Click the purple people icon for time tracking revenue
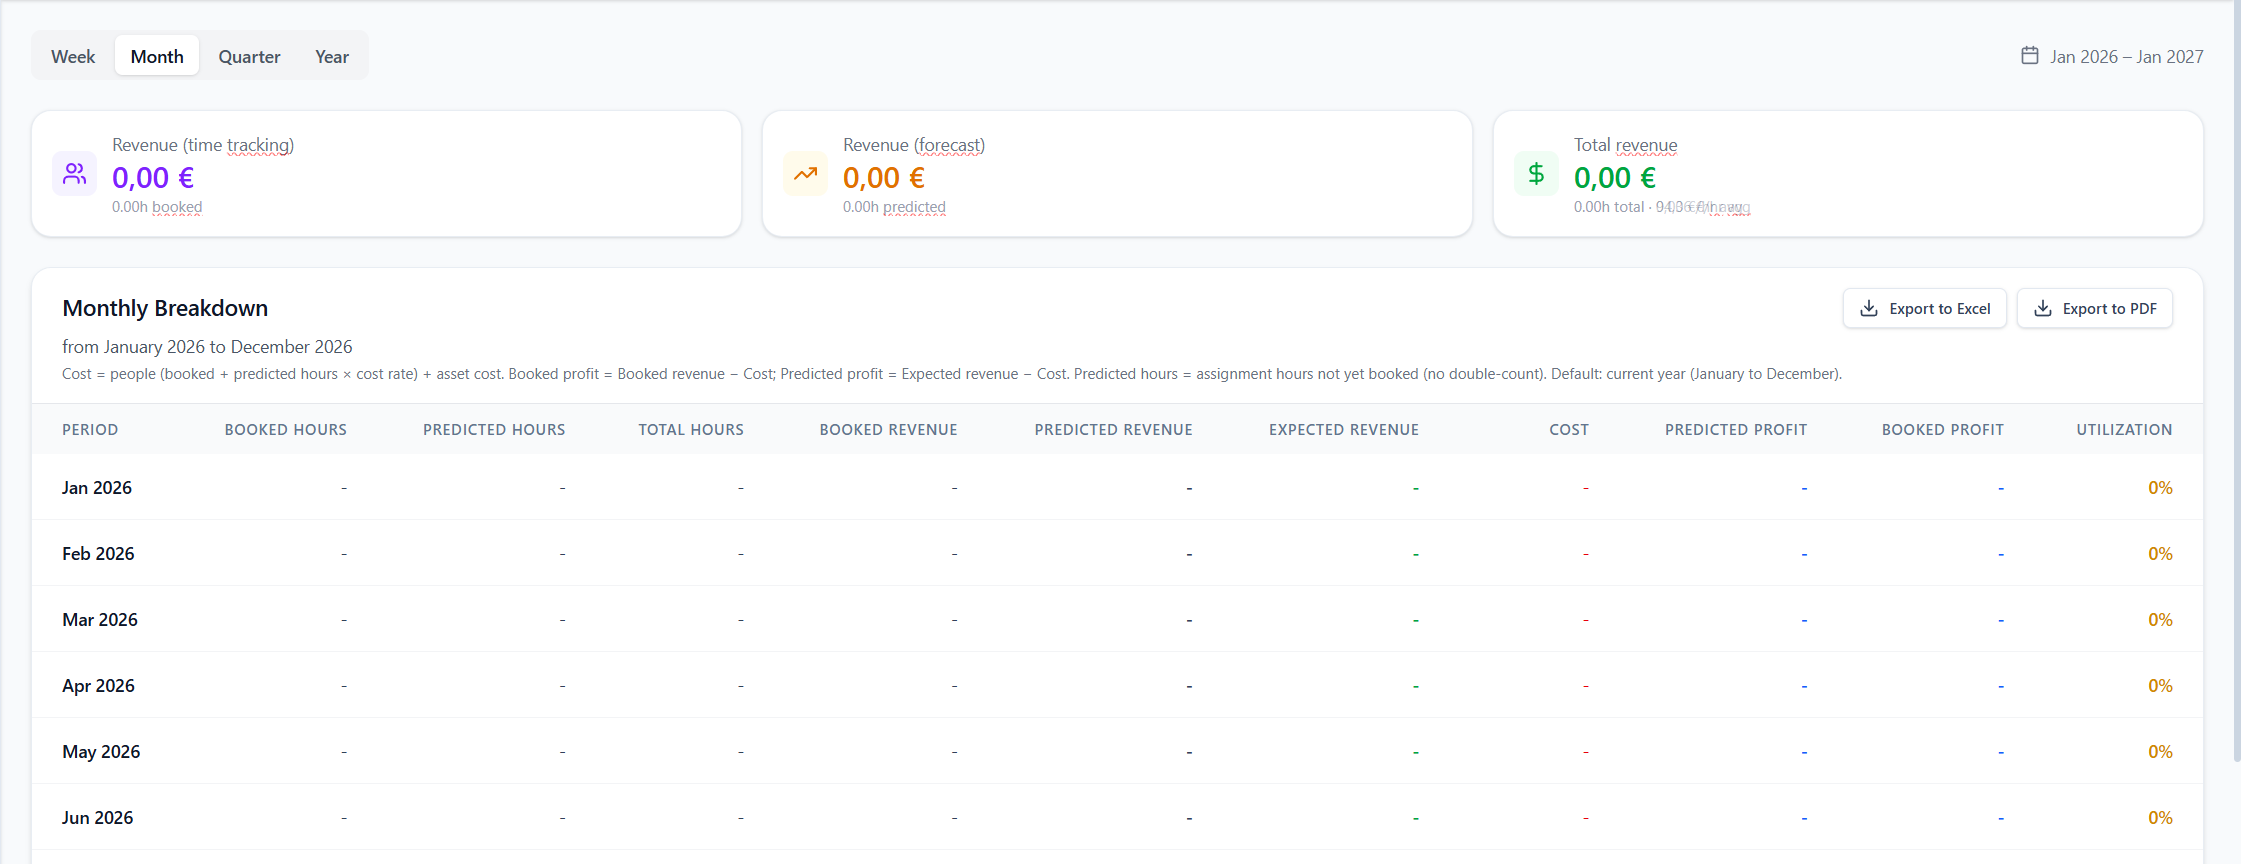 (74, 174)
